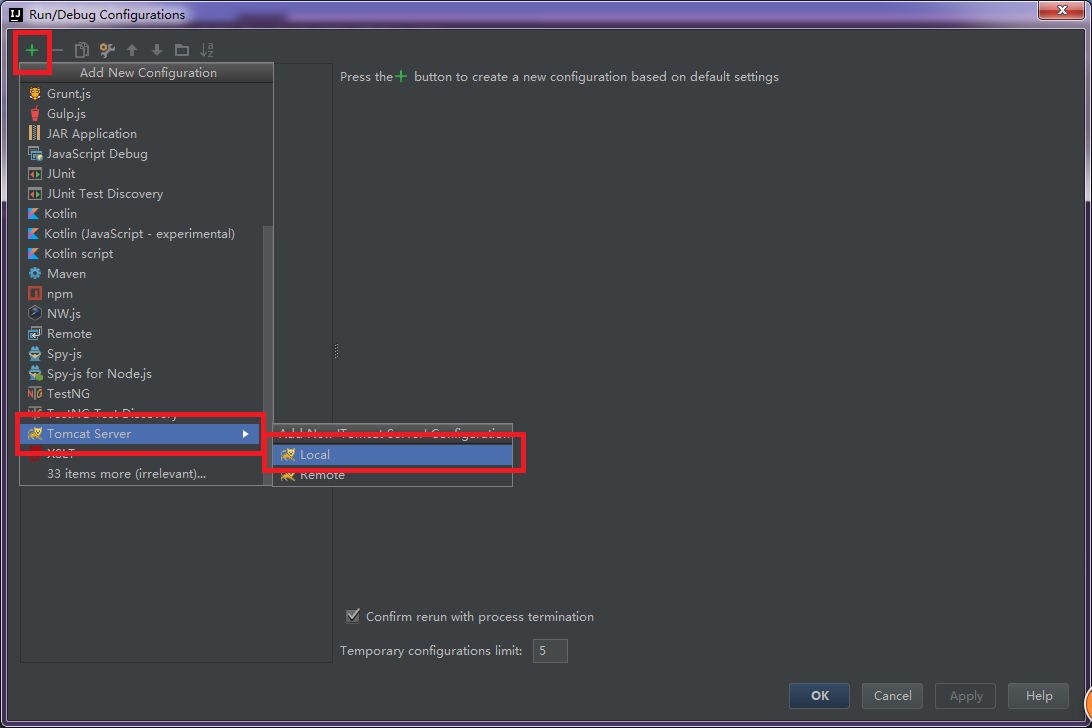
Task: Click the Temporary configurations limit field
Action: [x=550, y=651]
